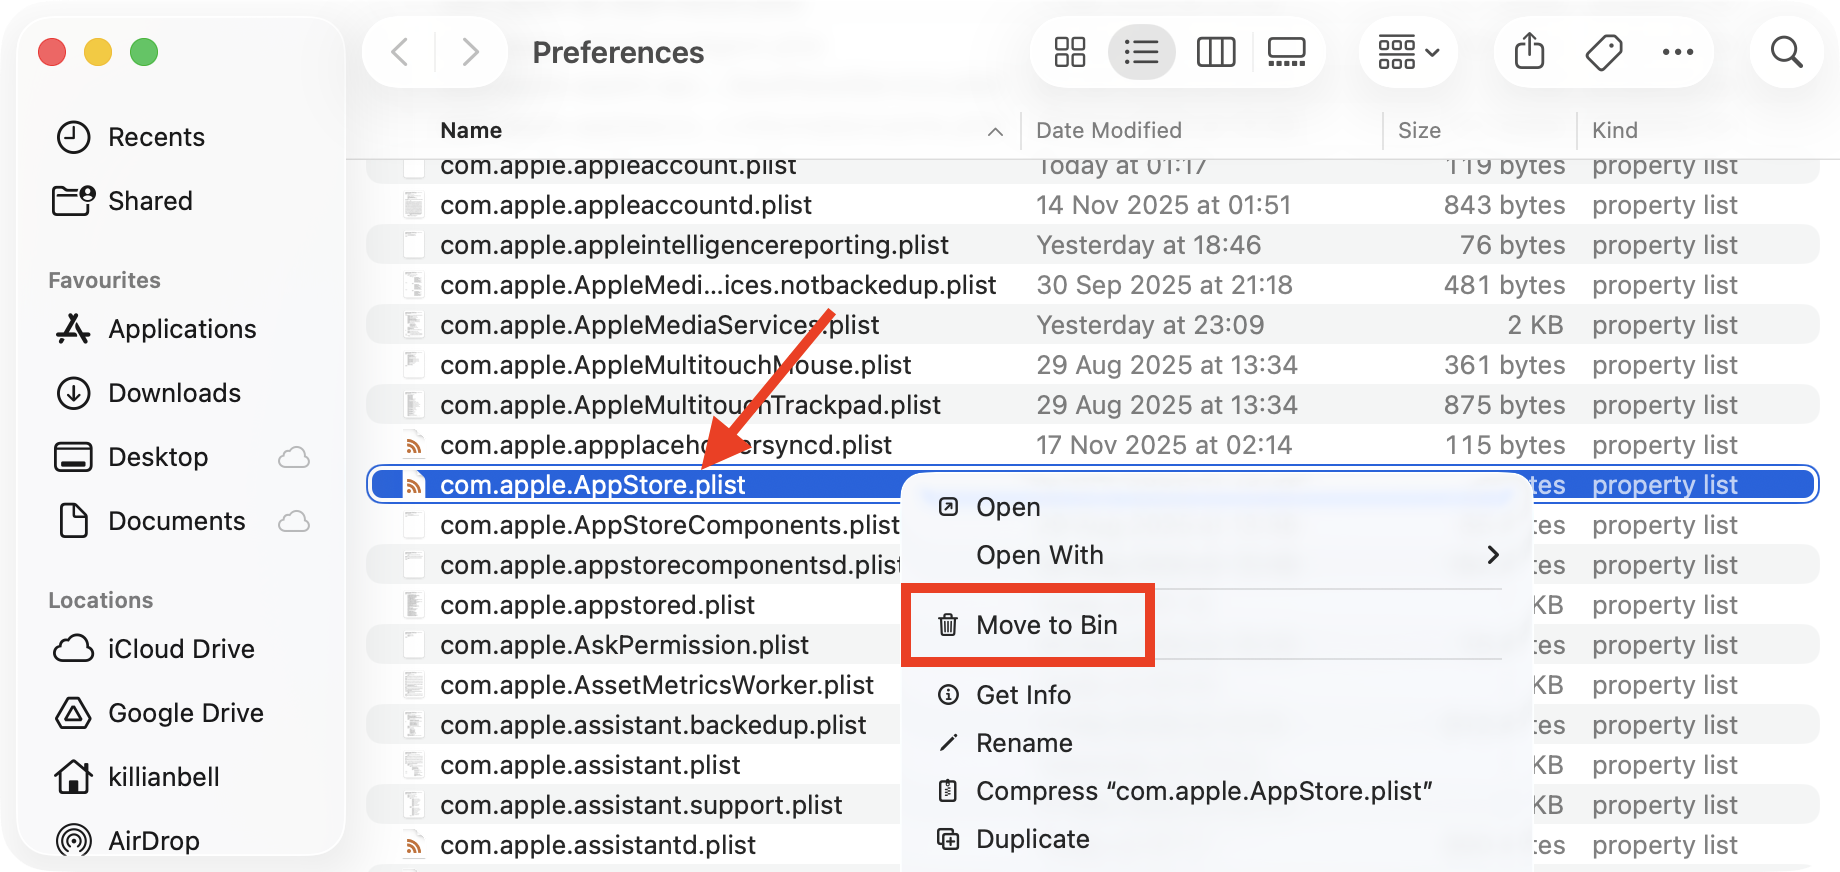The image size is (1840, 872).
Task: Toggle Name column sort order
Action: pyautogui.click(x=470, y=130)
